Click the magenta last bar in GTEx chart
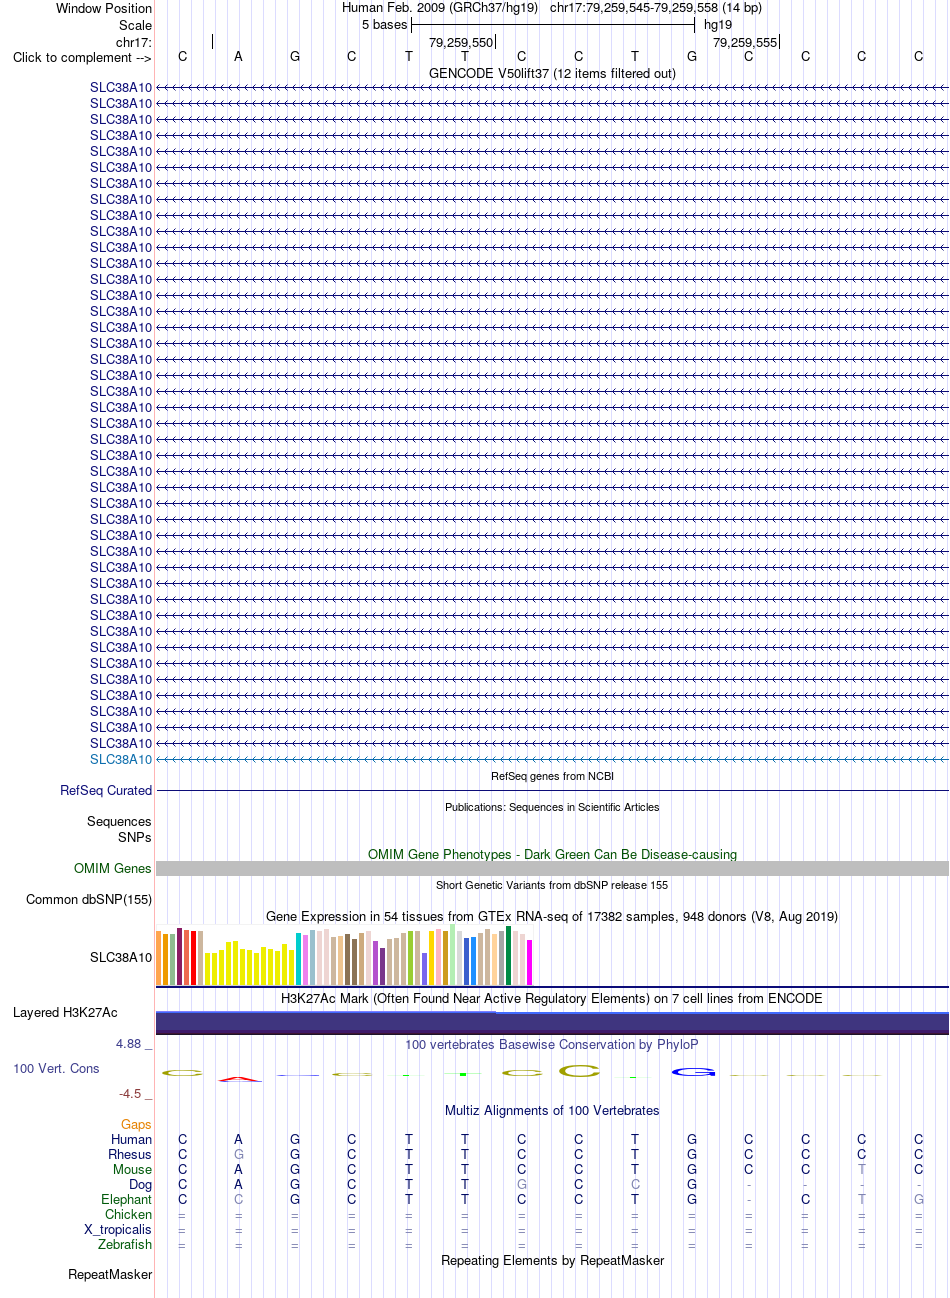 click(x=530, y=962)
